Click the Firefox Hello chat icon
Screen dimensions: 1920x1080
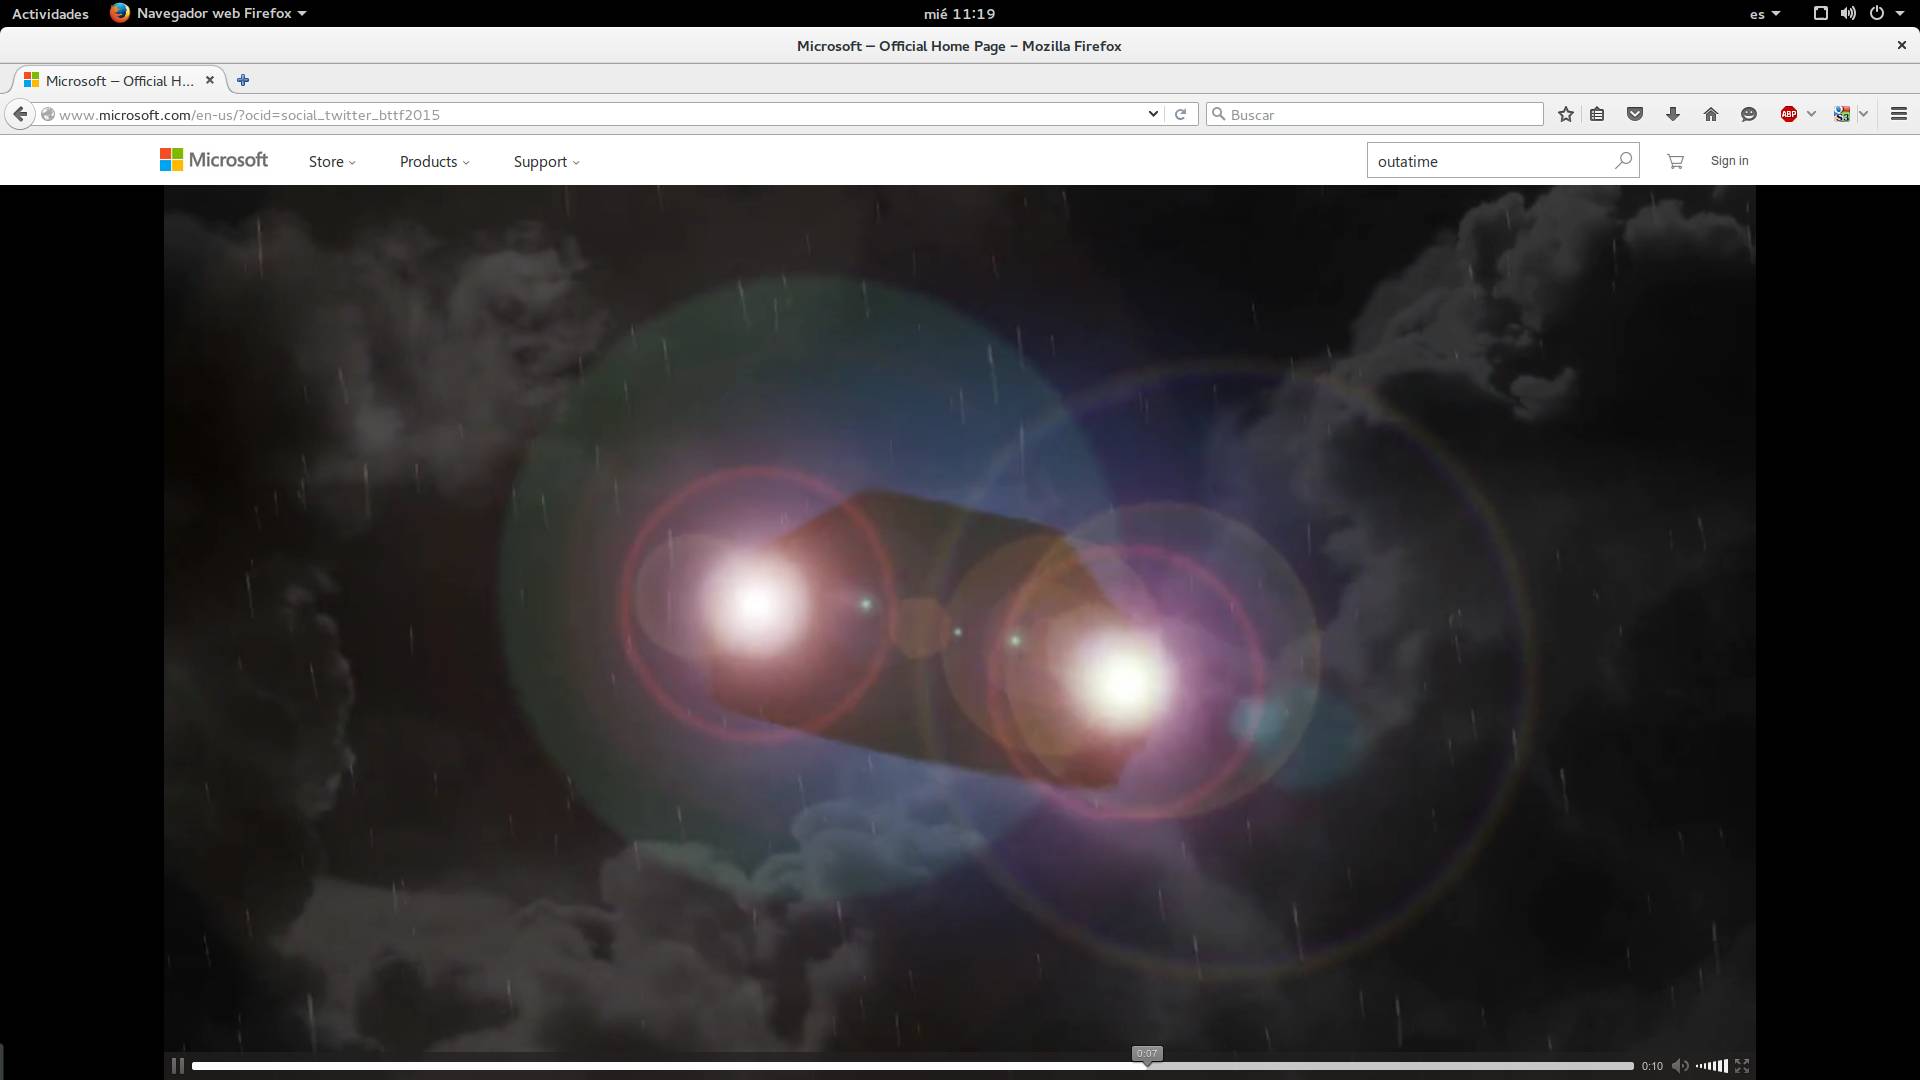pyautogui.click(x=1749, y=114)
